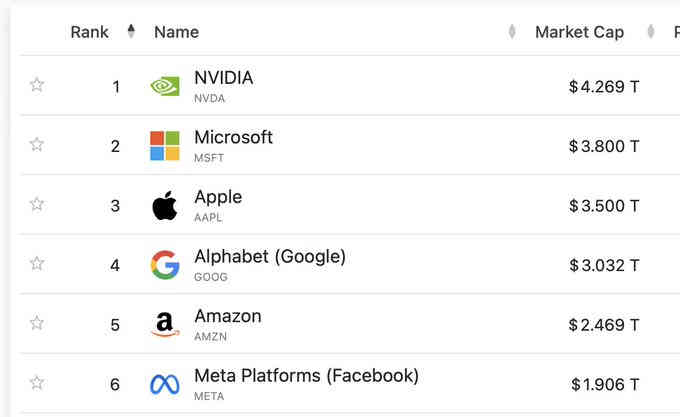Click the Amazon logo icon
The width and height of the screenshot is (680, 417).
165,324
